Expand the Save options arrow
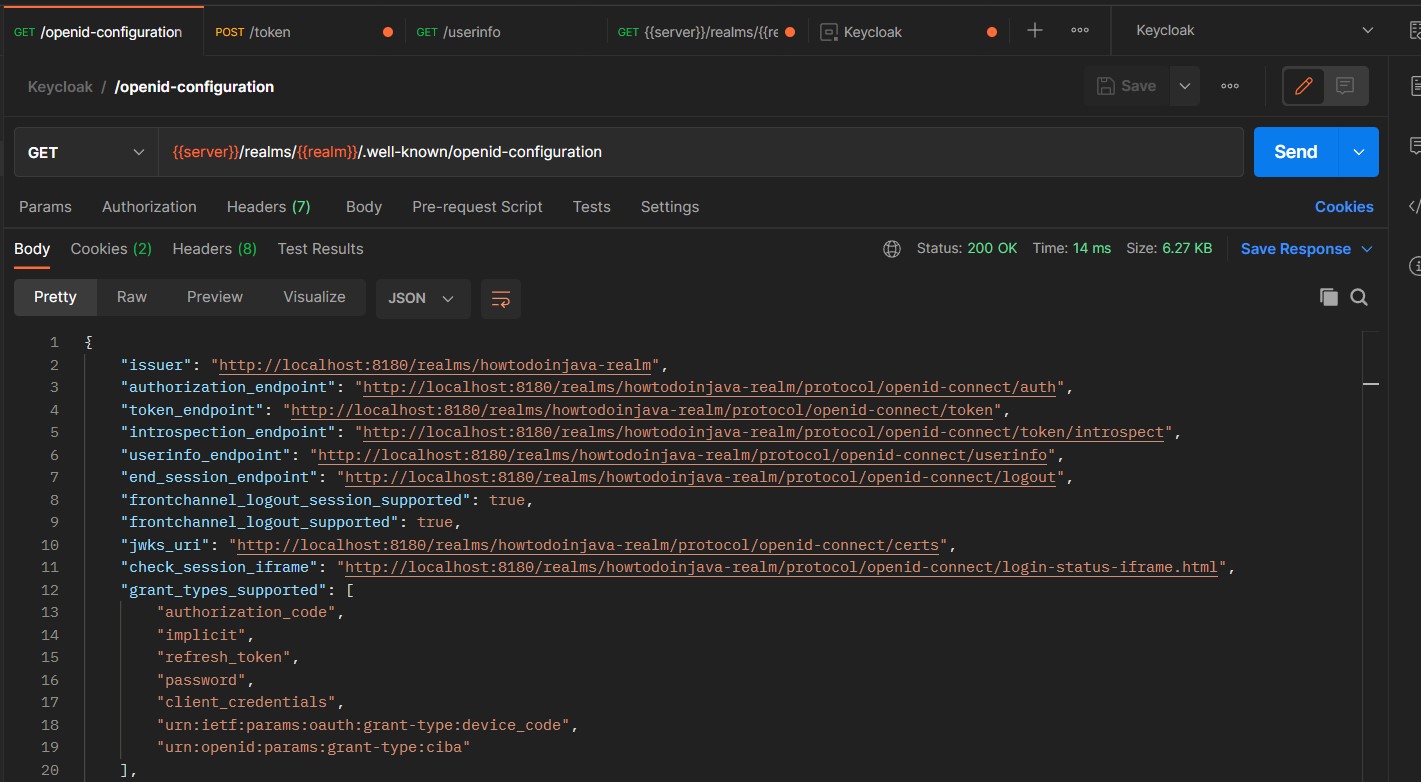 (x=1185, y=86)
